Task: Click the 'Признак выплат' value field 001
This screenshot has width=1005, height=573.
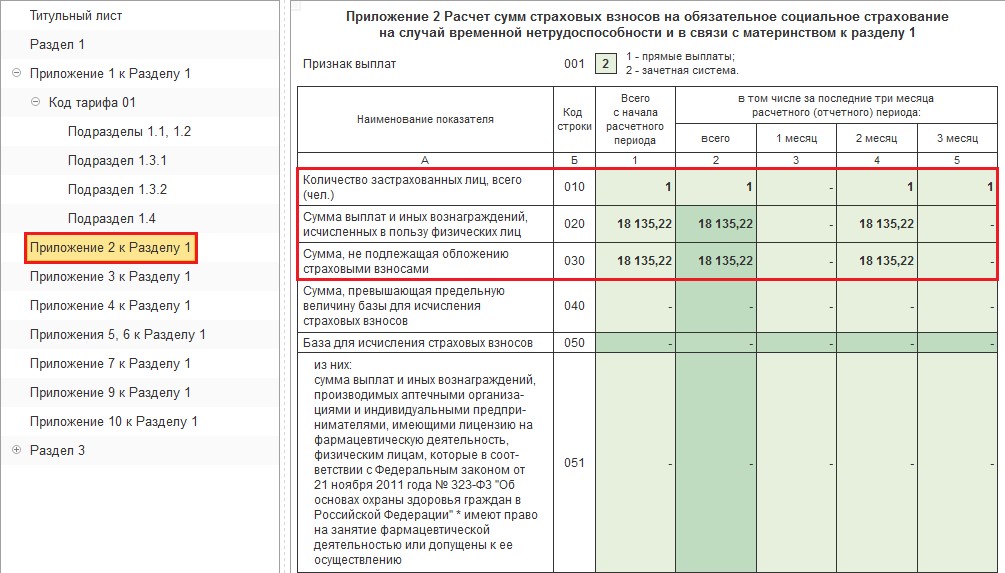Action: tap(605, 64)
